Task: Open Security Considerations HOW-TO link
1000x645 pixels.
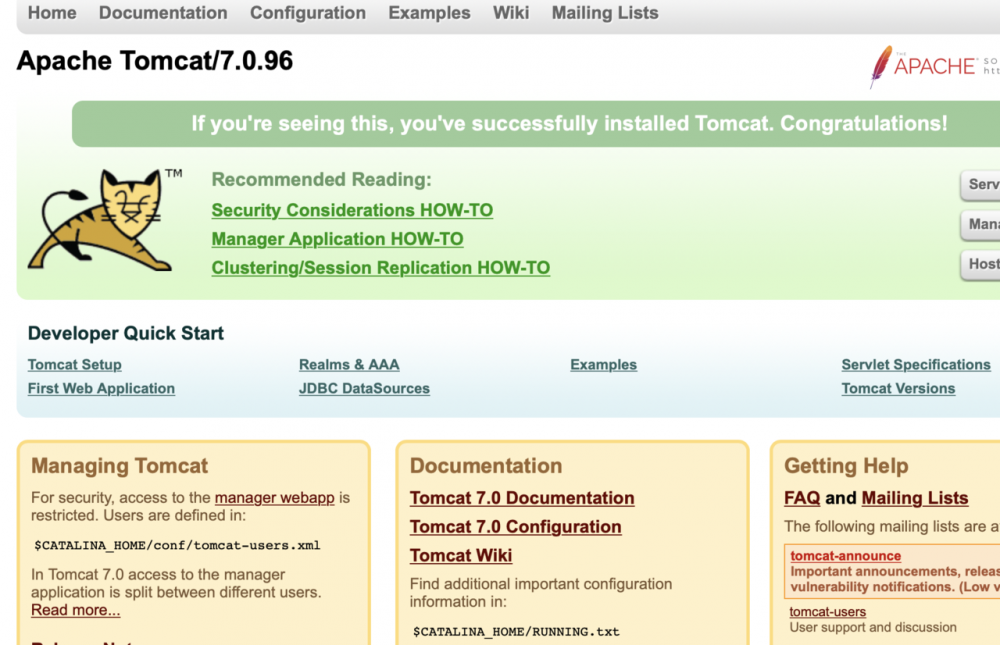Action: tap(352, 210)
